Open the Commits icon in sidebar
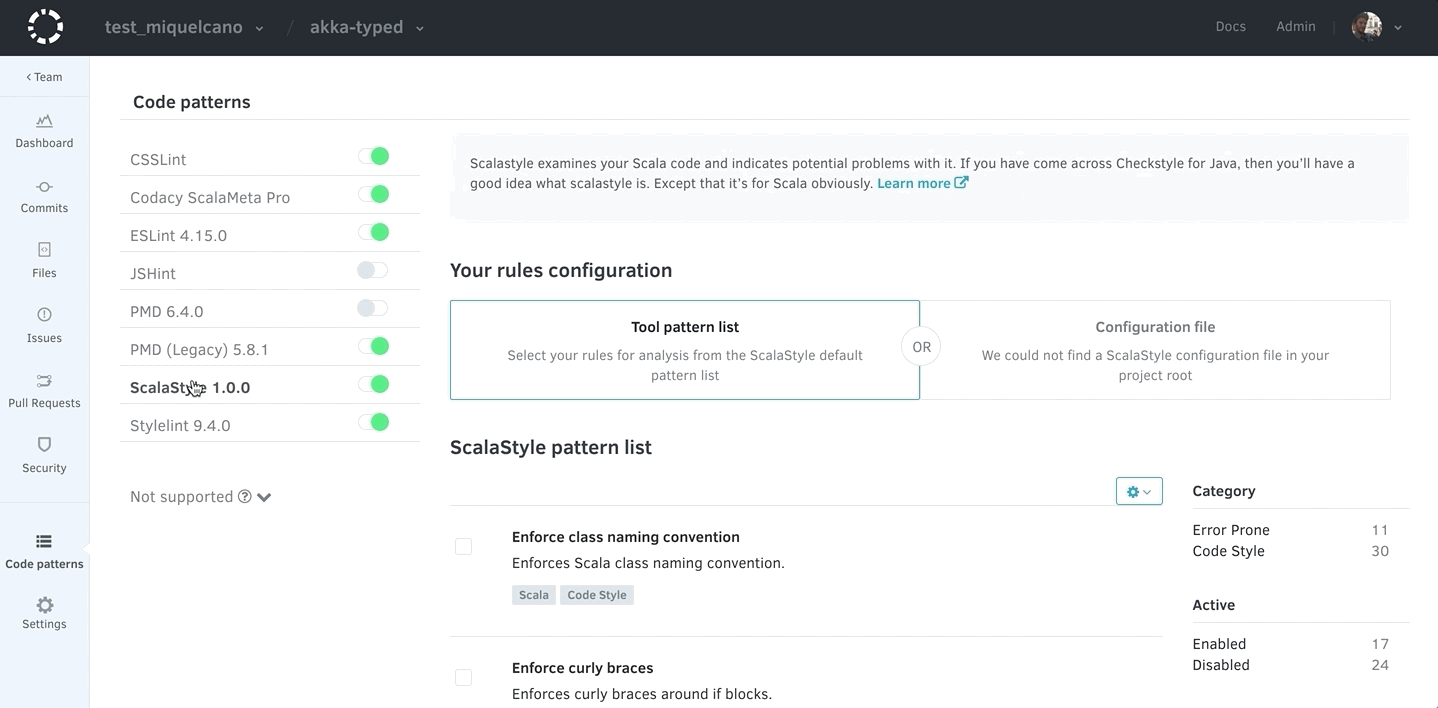This screenshot has height=708, width=1438. [44, 187]
